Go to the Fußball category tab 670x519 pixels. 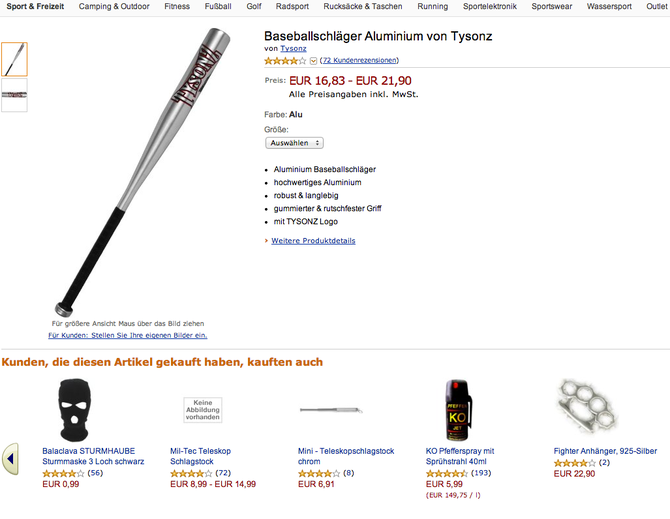click(x=218, y=6)
